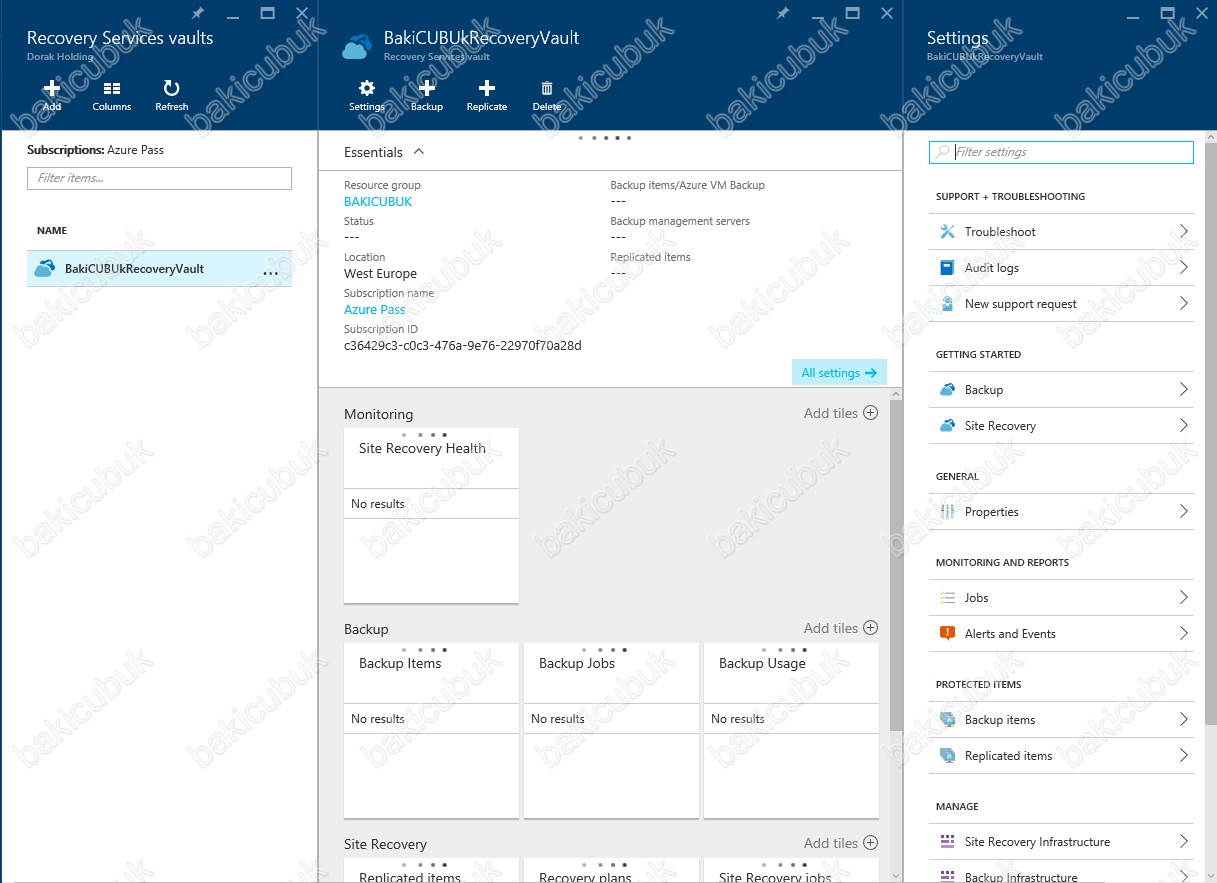Viewport: 1217px width, 883px height.
Task: Open Replicated items under Protected Items
Action: coord(1061,756)
